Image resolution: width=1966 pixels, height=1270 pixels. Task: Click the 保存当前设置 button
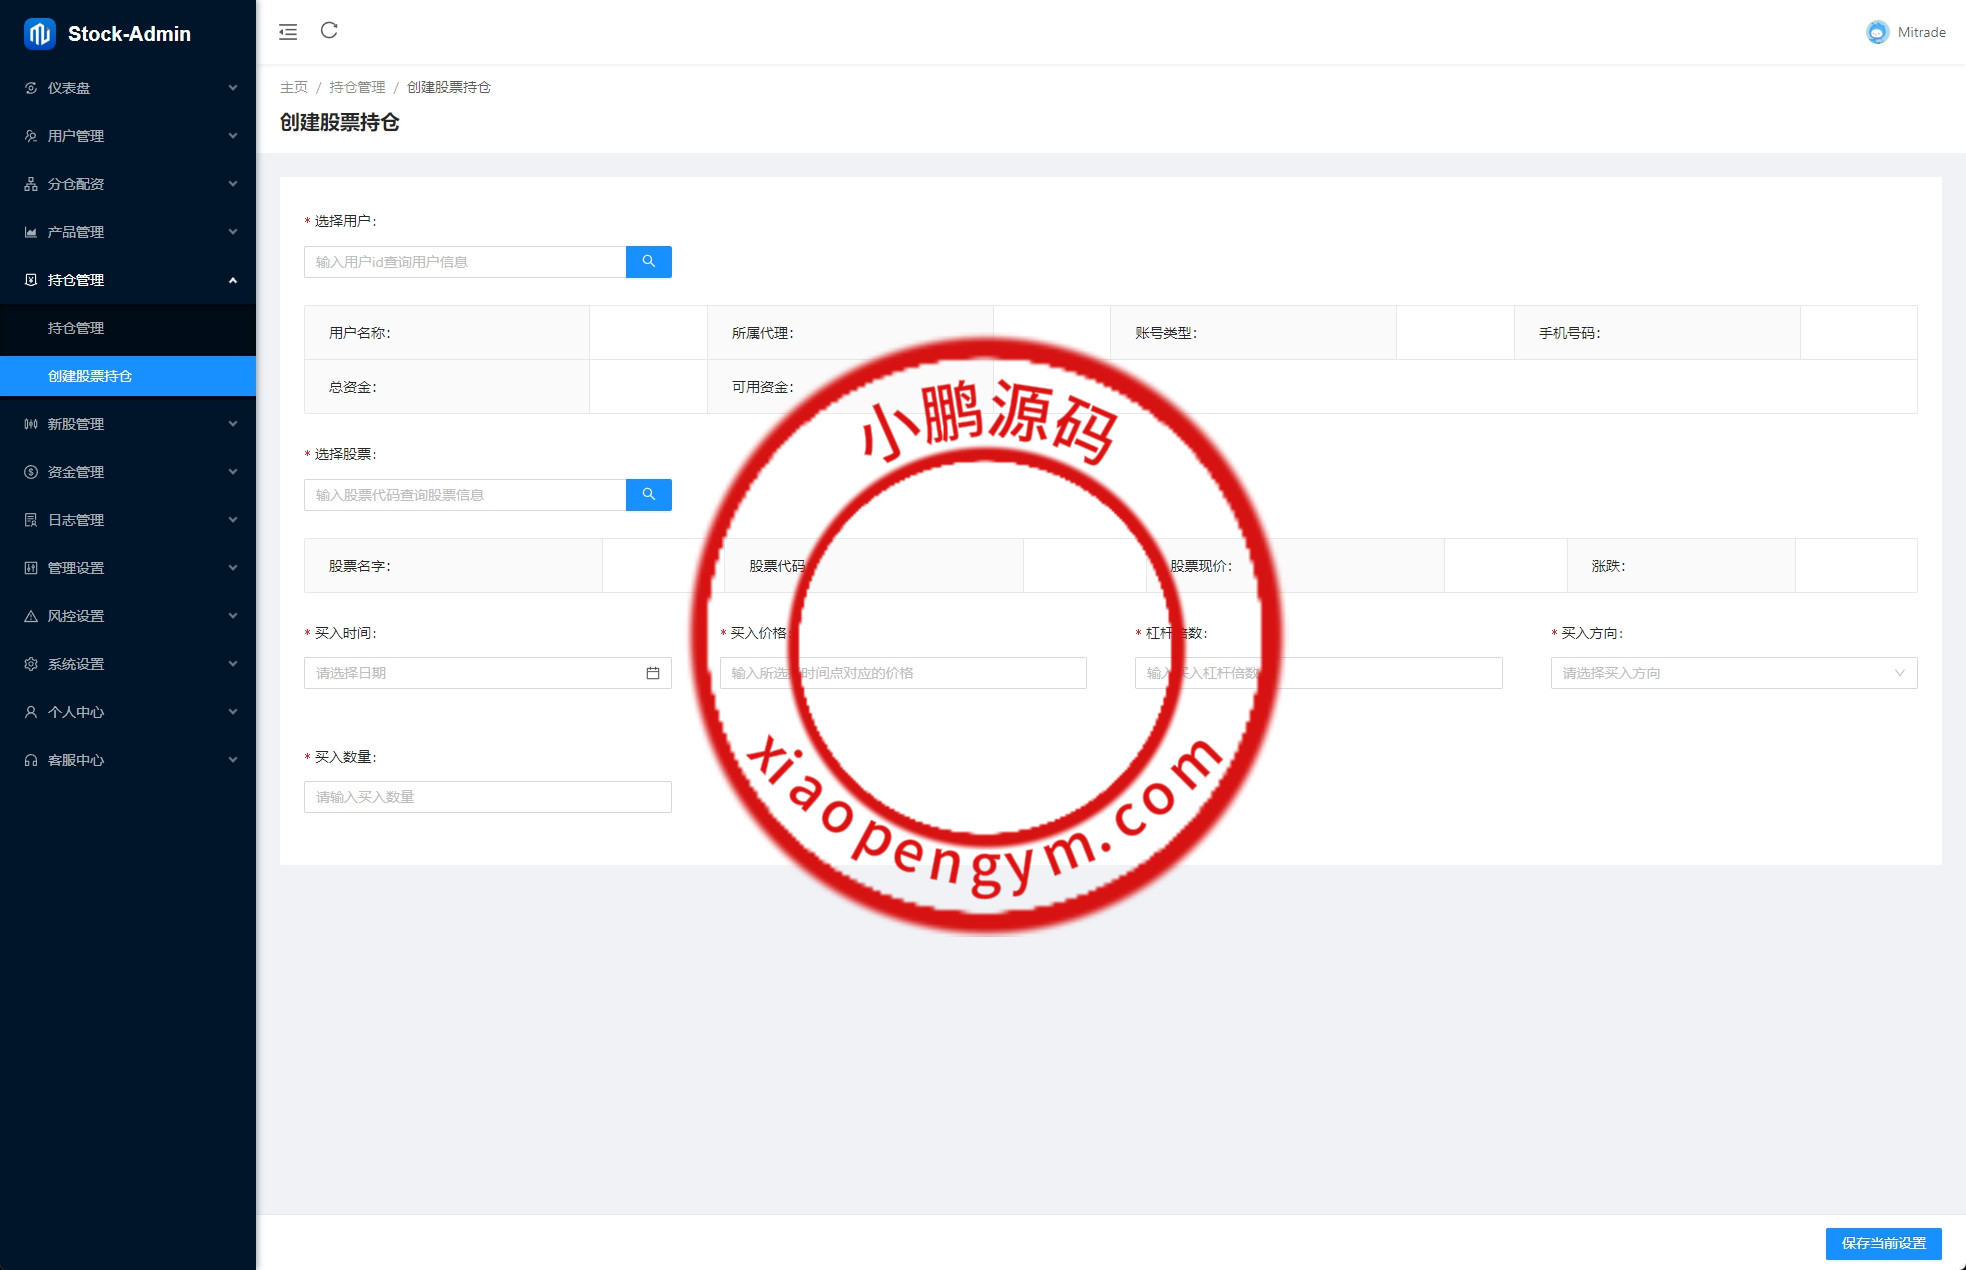click(1883, 1243)
